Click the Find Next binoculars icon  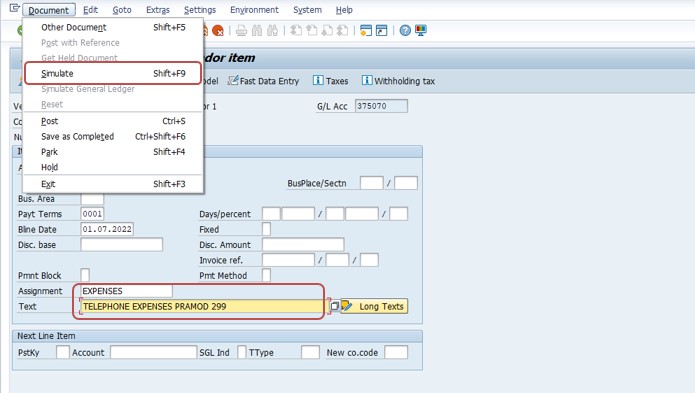[x=273, y=31]
